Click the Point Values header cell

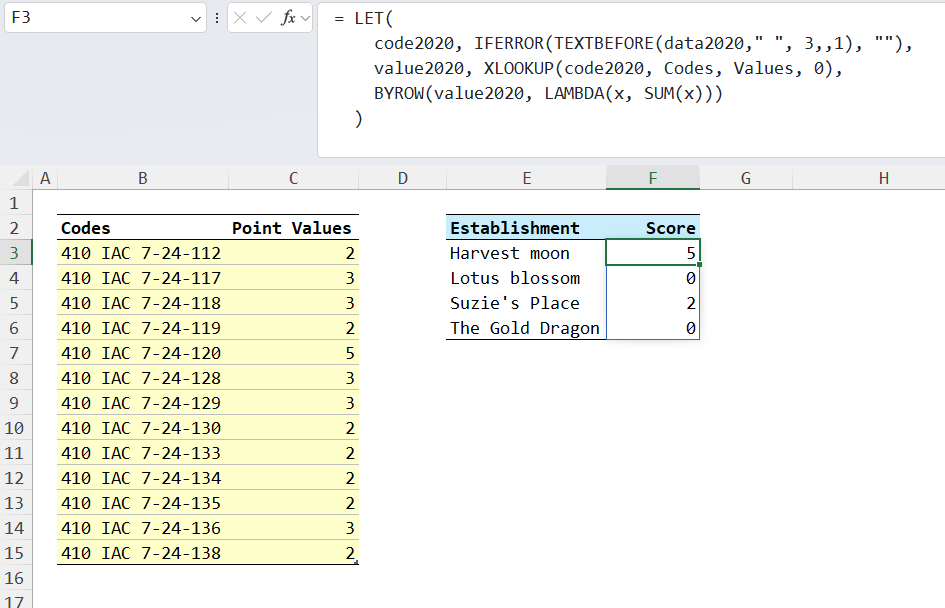click(293, 228)
